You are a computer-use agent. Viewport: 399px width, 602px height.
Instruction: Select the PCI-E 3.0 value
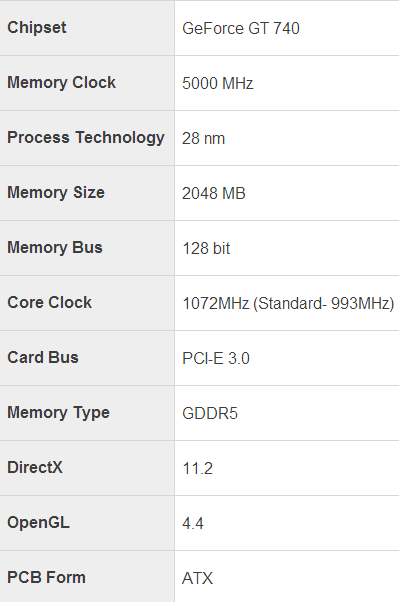(x=216, y=358)
